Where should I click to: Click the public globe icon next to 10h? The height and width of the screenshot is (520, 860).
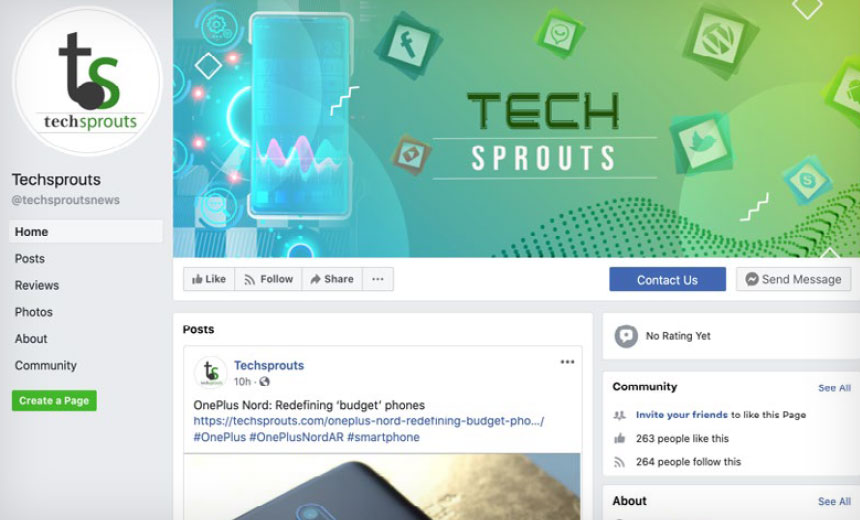click(264, 381)
